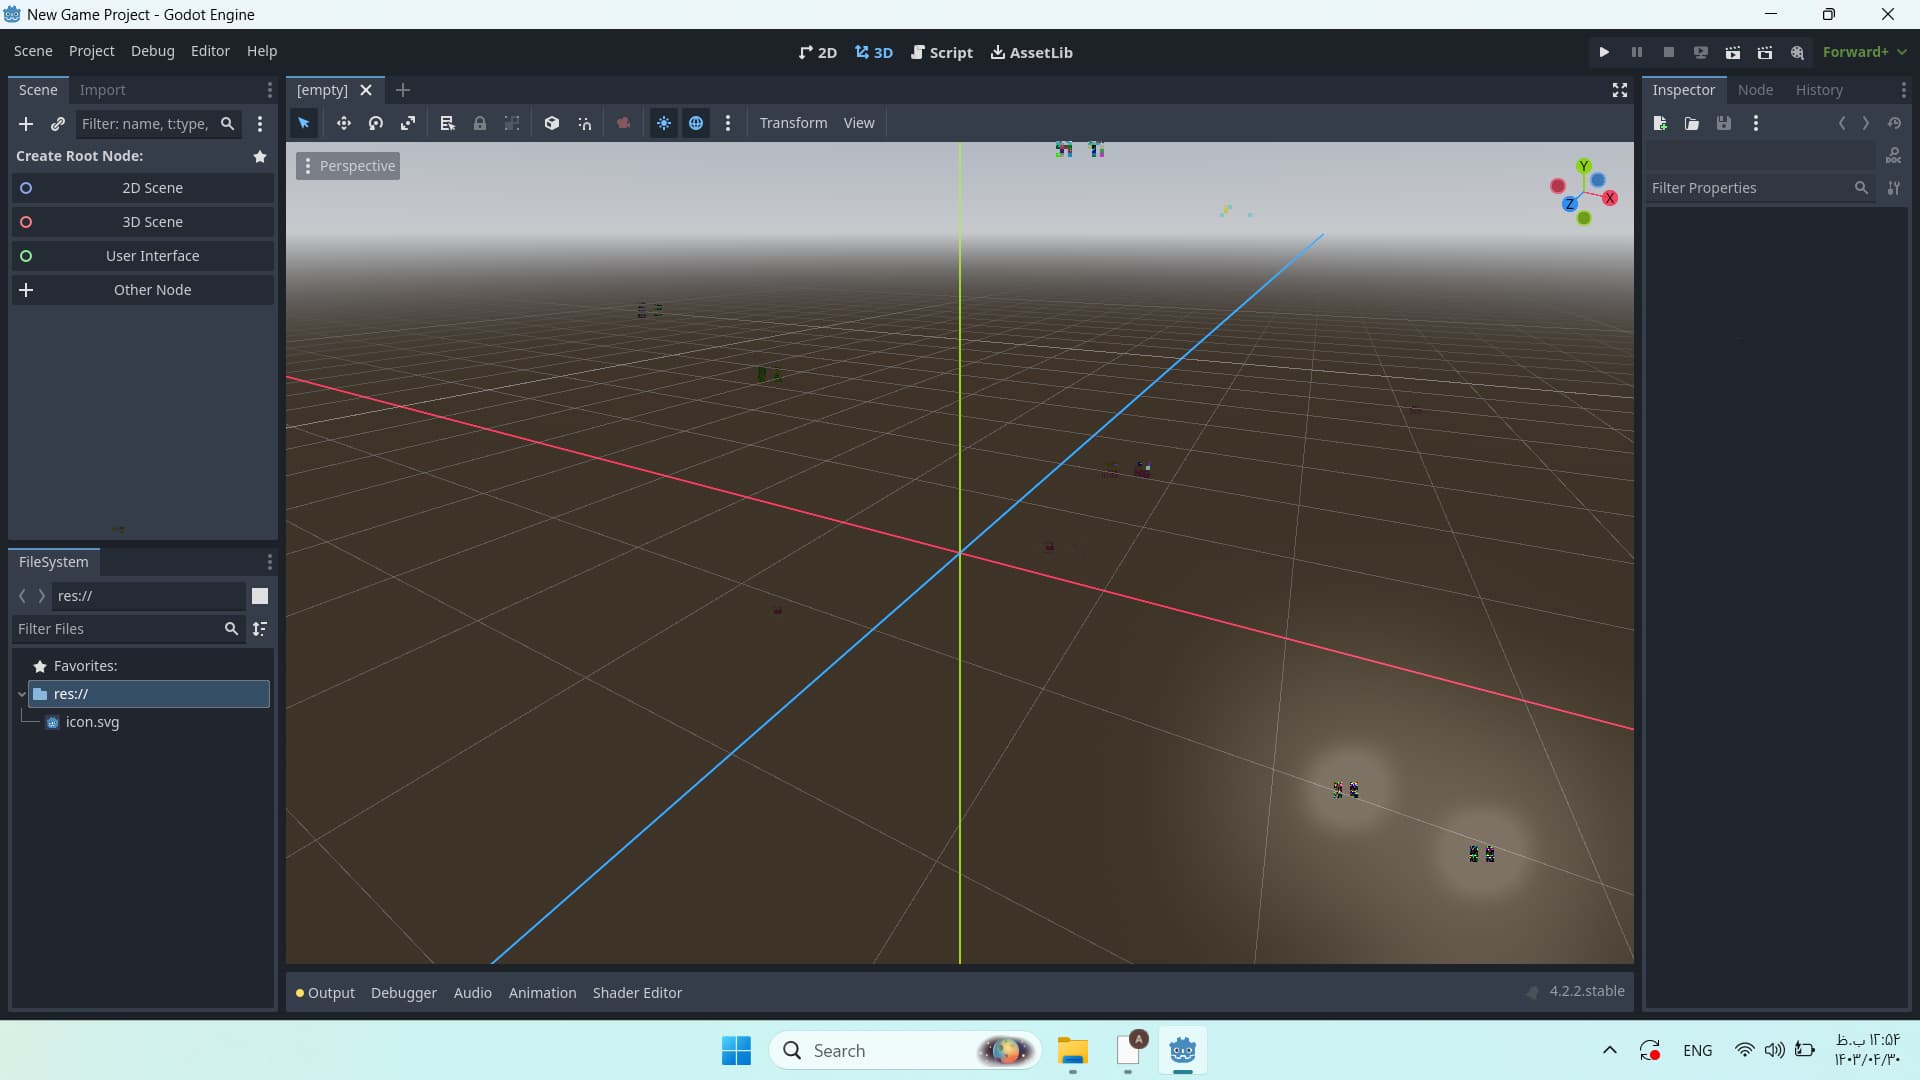Create a new resource in the Inspector
Viewport: 1920px width, 1080px height.
[1660, 123]
